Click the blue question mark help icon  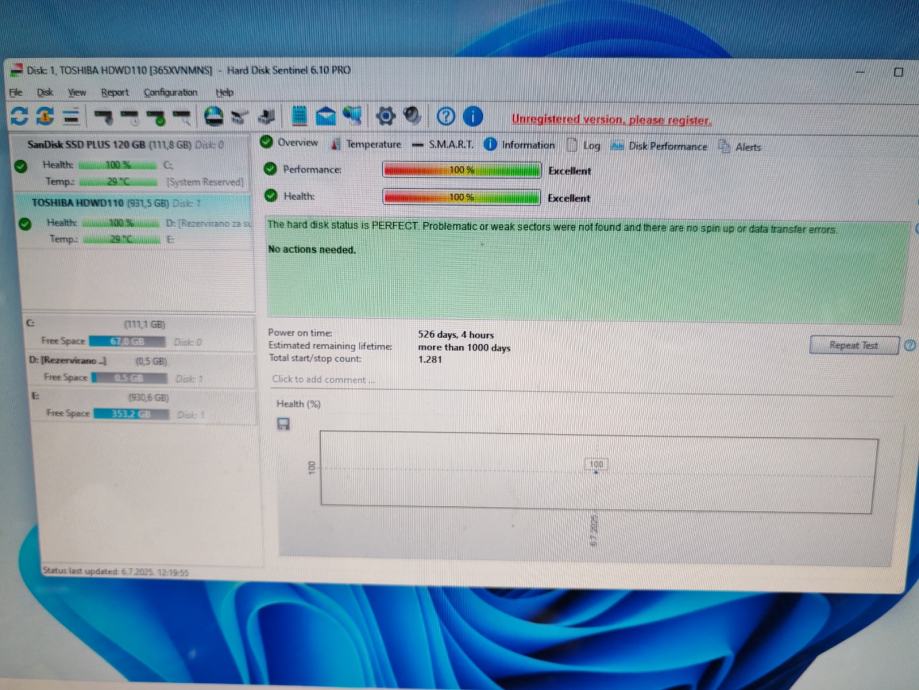click(x=445, y=116)
